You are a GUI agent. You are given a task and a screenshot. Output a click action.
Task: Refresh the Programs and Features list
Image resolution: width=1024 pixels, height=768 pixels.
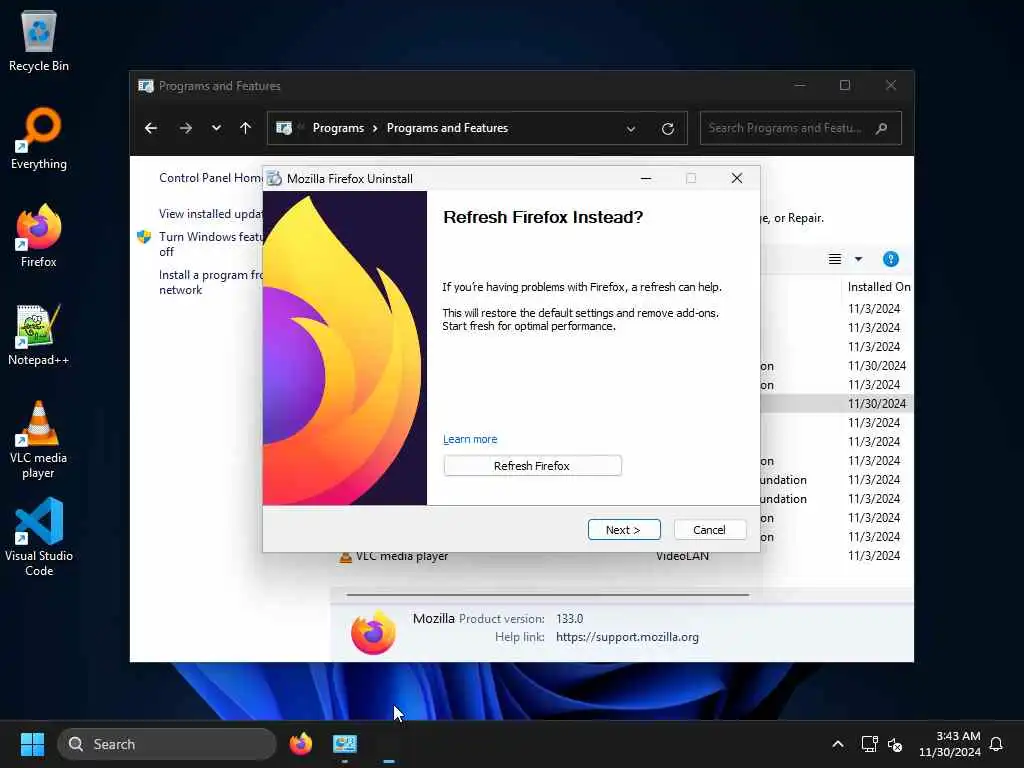click(667, 129)
